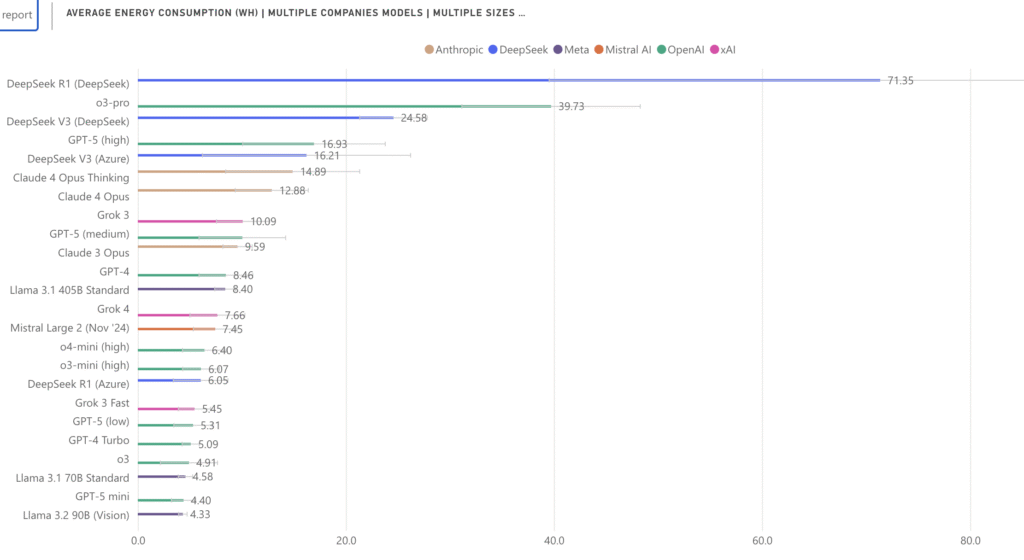1024x560 pixels.
Task: Click the Llama 3.1 405B Standard bar
Action: [x=175, y=289]
